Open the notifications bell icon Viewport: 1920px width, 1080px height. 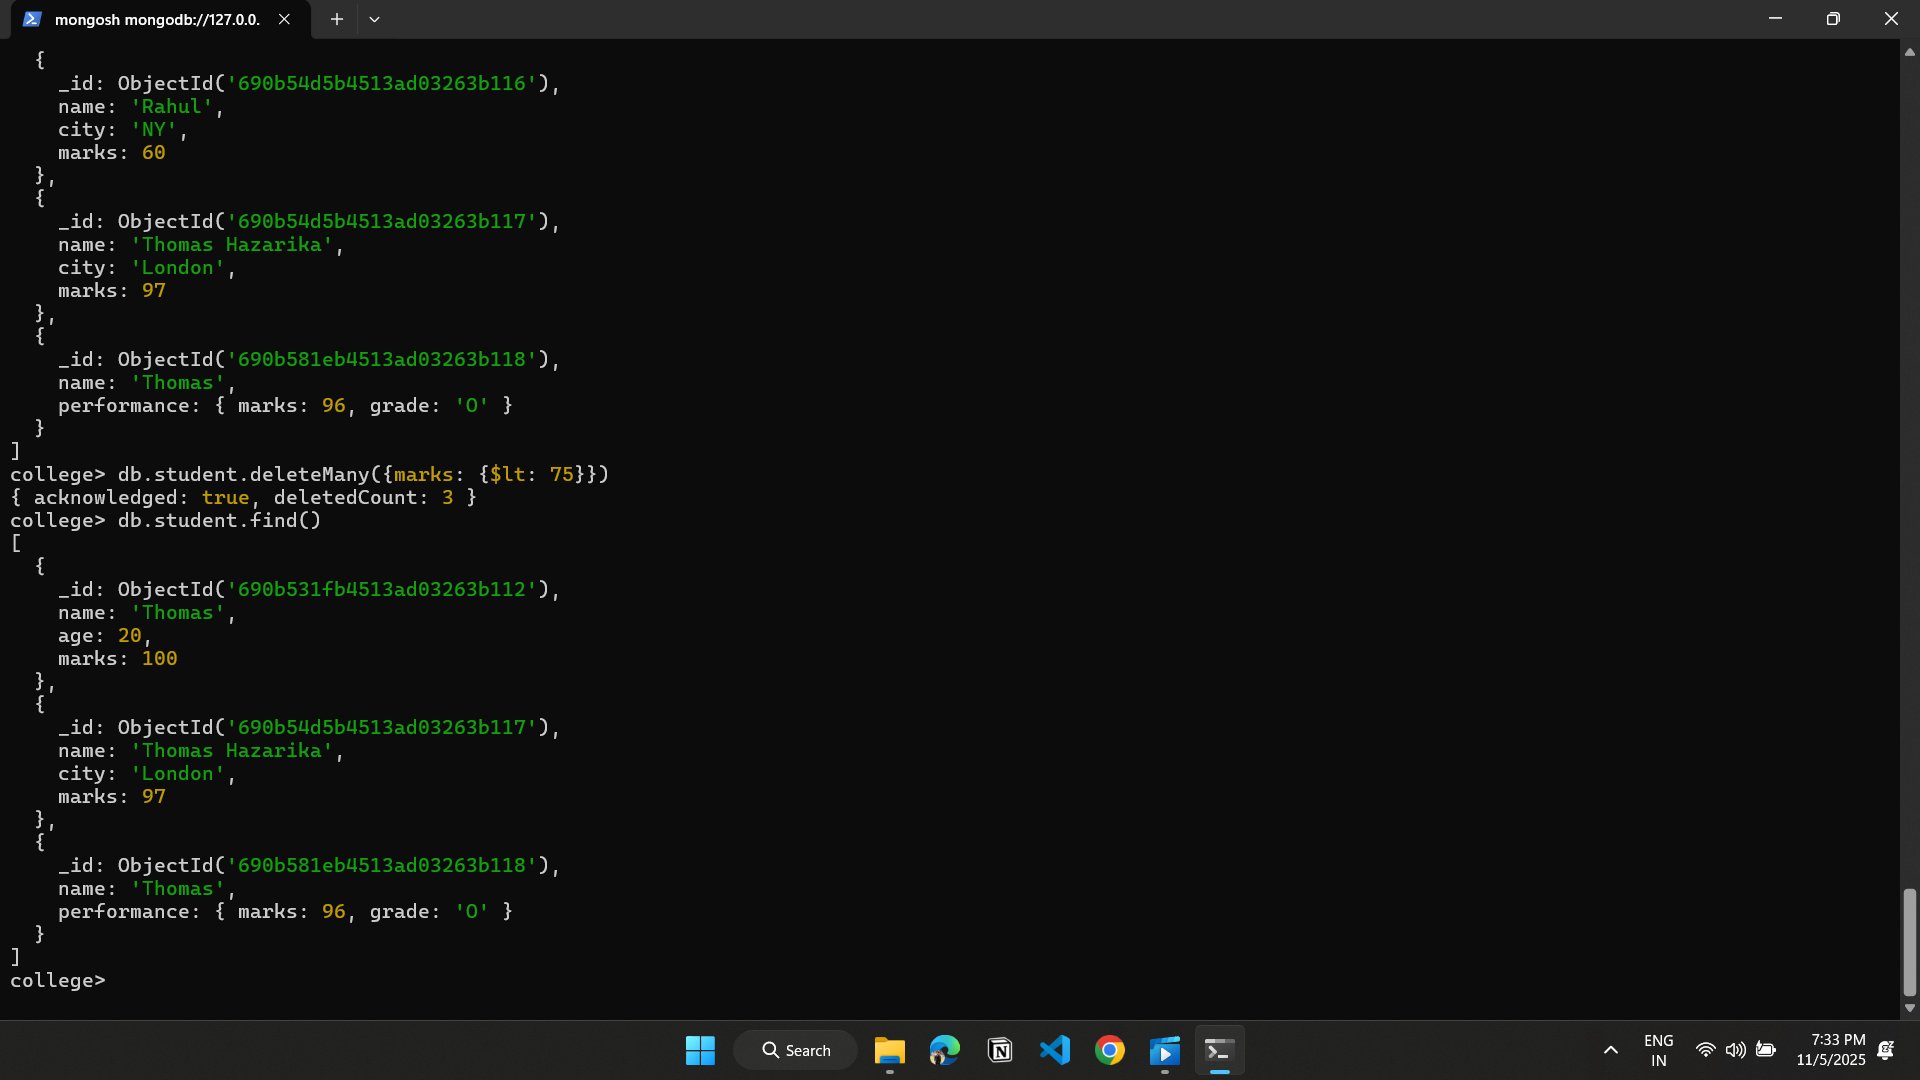pyautogui.click(x=1886, y=1050)
